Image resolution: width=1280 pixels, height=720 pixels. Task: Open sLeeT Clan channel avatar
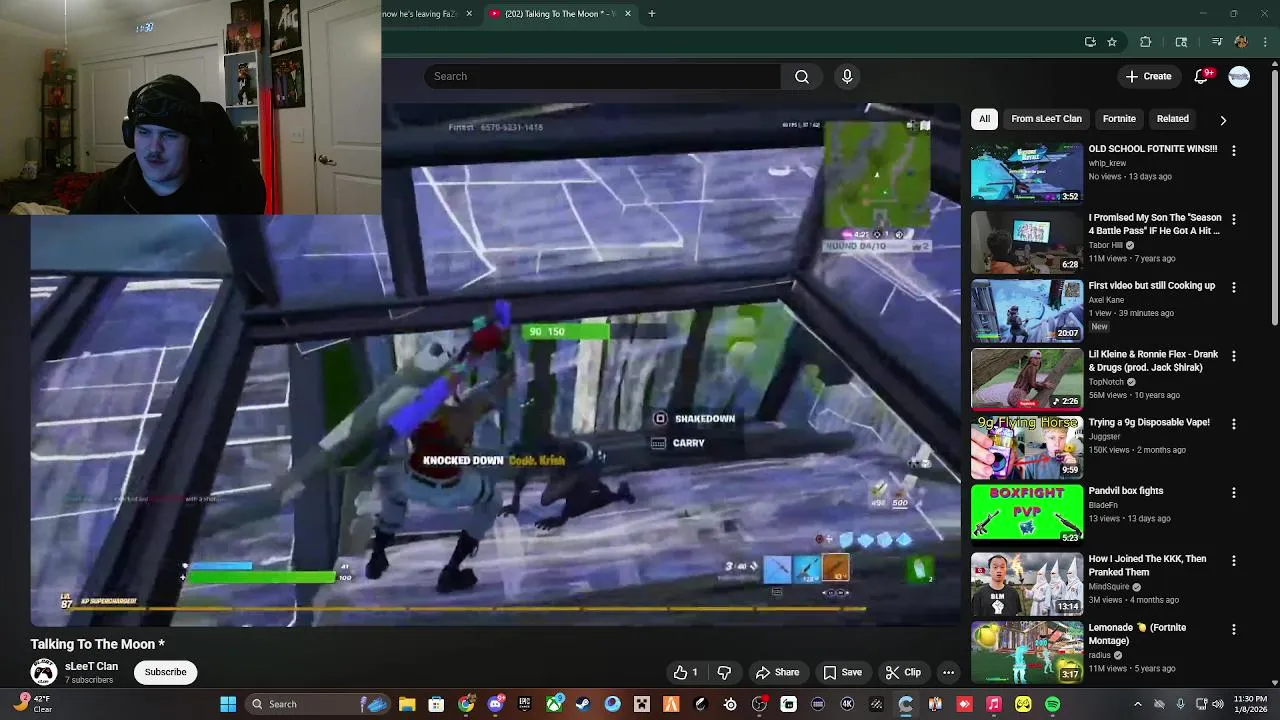[43, 672]
